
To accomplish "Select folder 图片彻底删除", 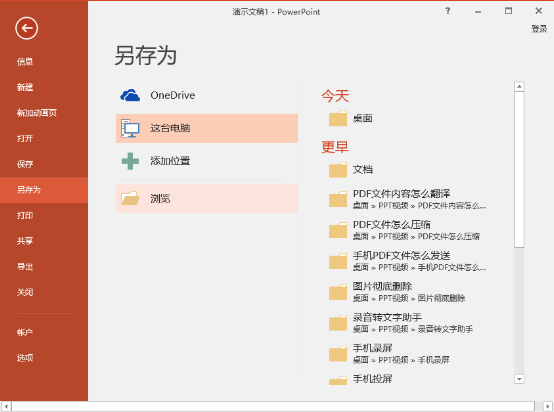I will point(382,287).
